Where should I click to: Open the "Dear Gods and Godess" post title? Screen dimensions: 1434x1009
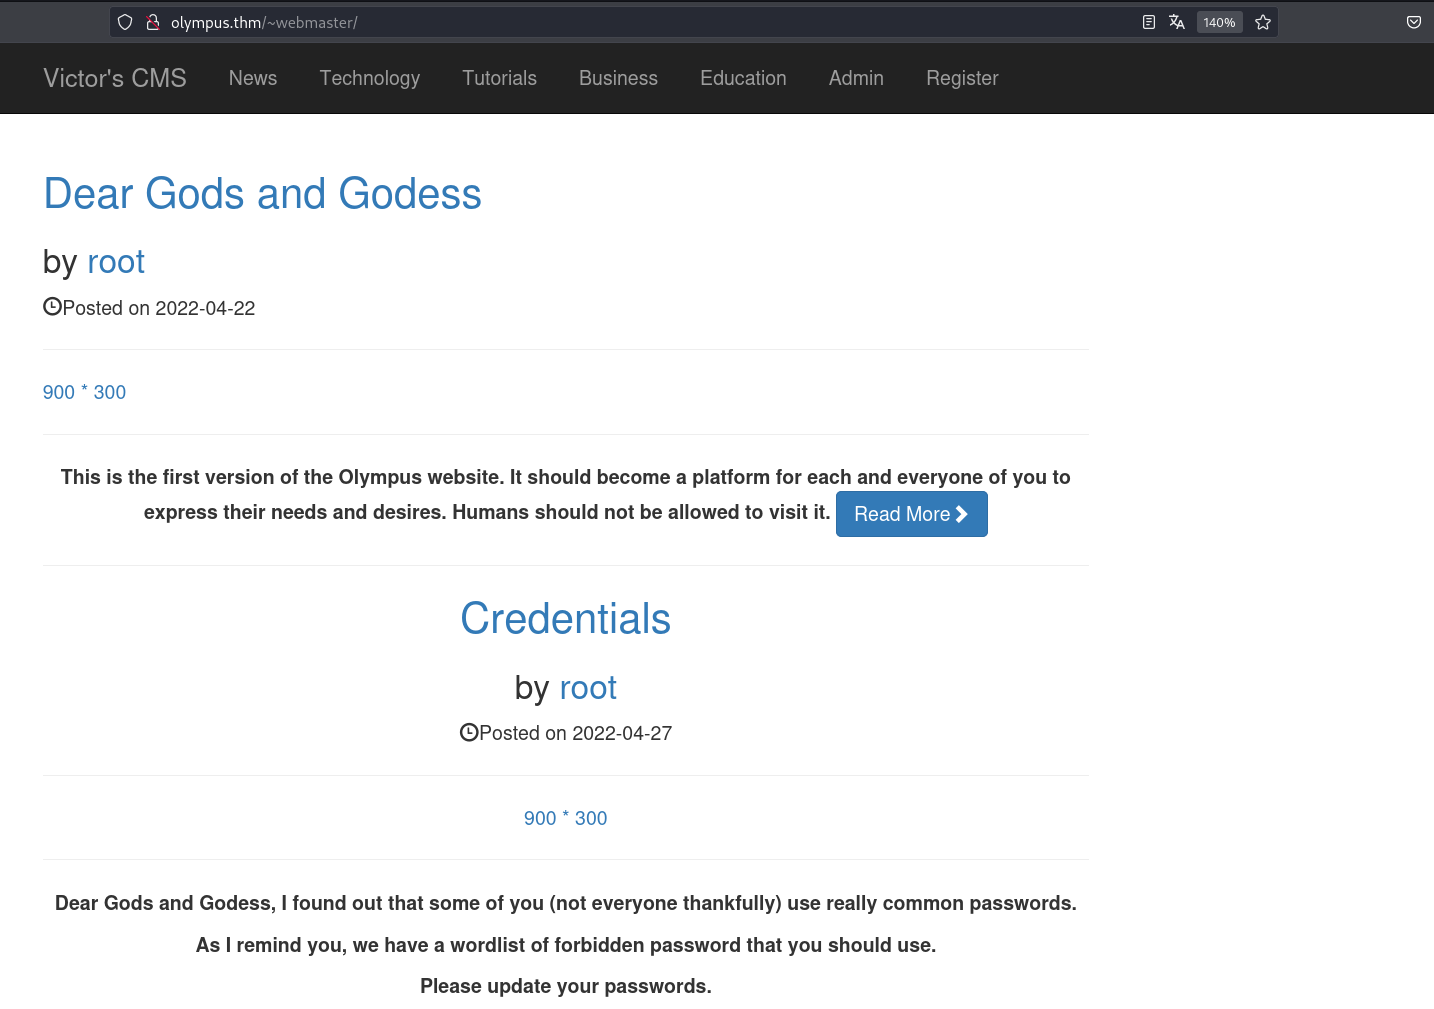(262, 194)
